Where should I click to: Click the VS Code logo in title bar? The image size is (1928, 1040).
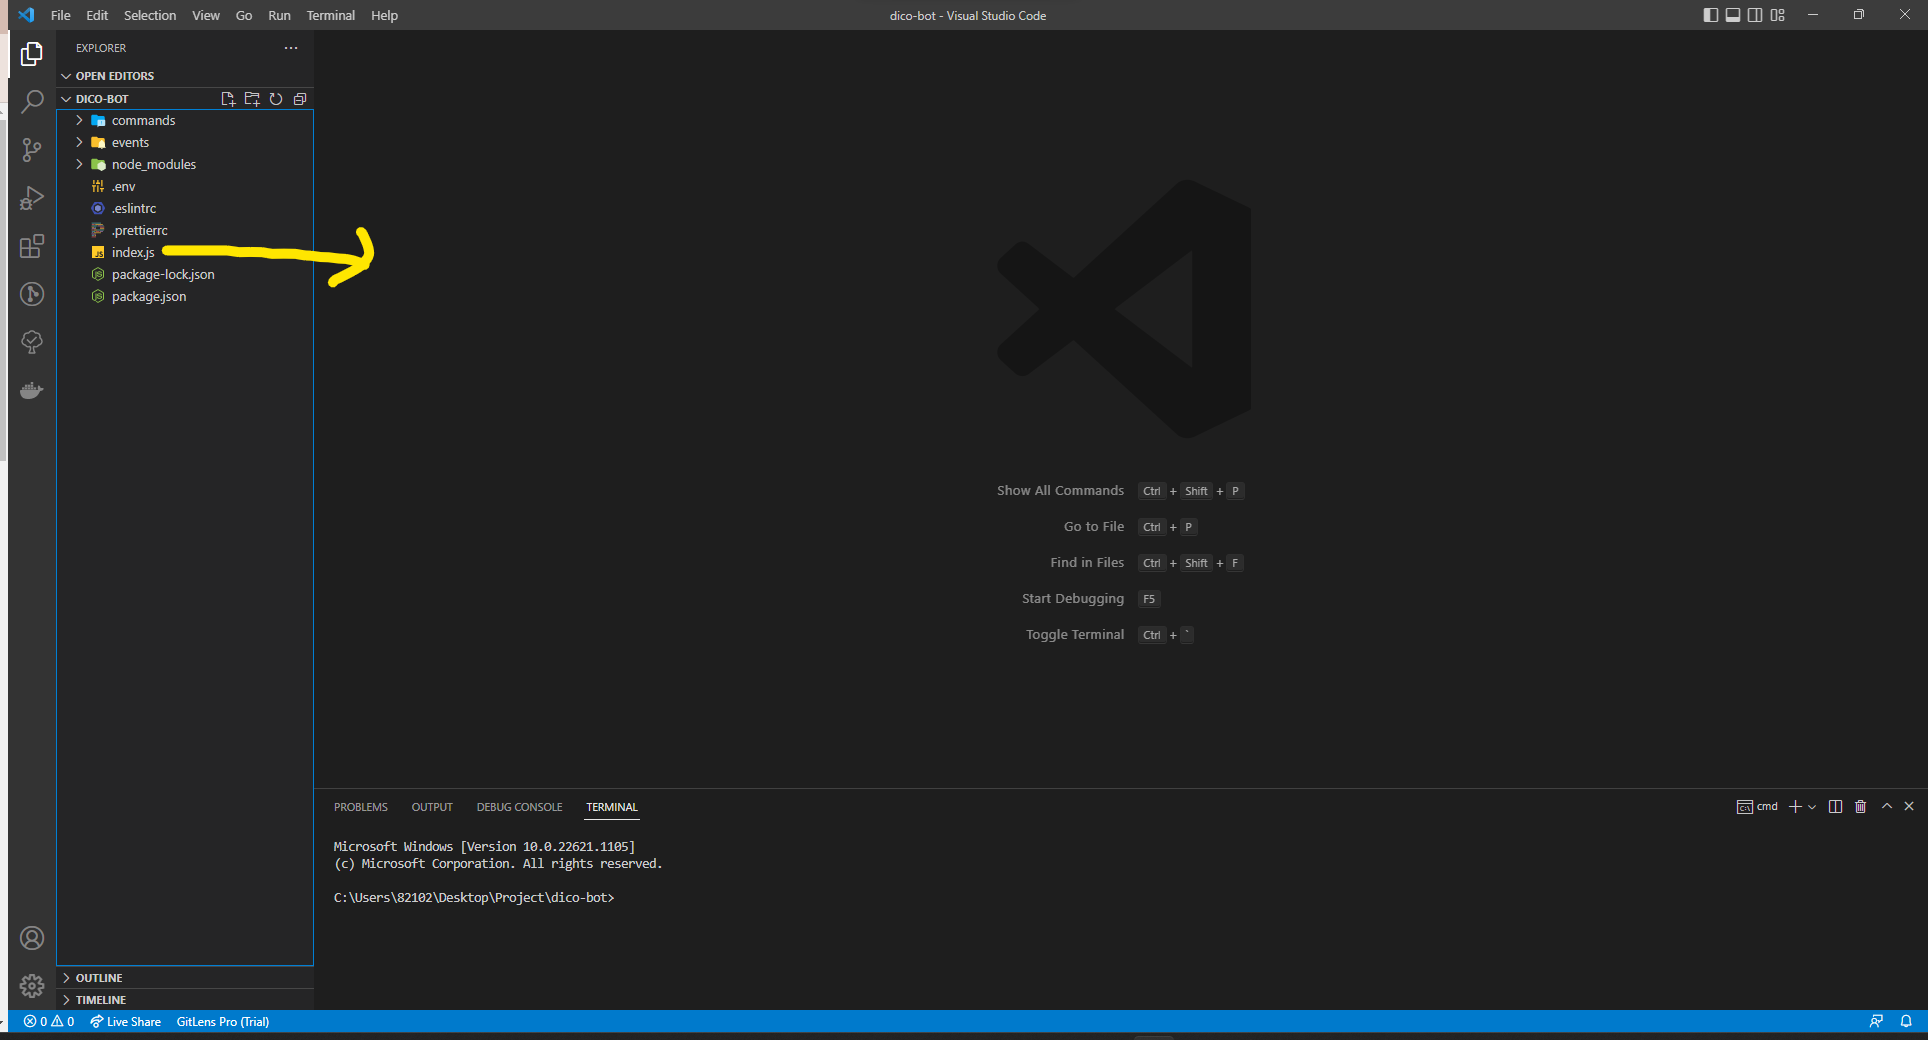(x=26, y=15)
